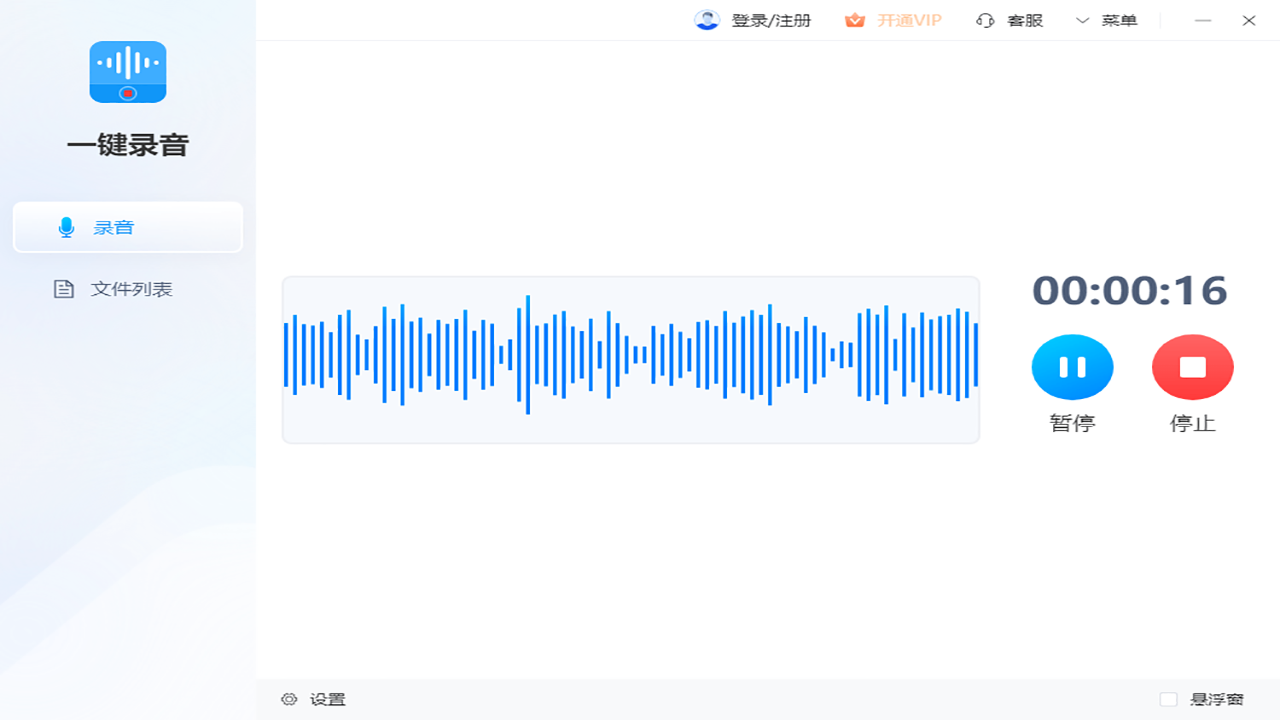1280x720 pixels.
Task: Click the crown icon next to 开通VIP
Action: pyautogui.click(x=855, y=20)
